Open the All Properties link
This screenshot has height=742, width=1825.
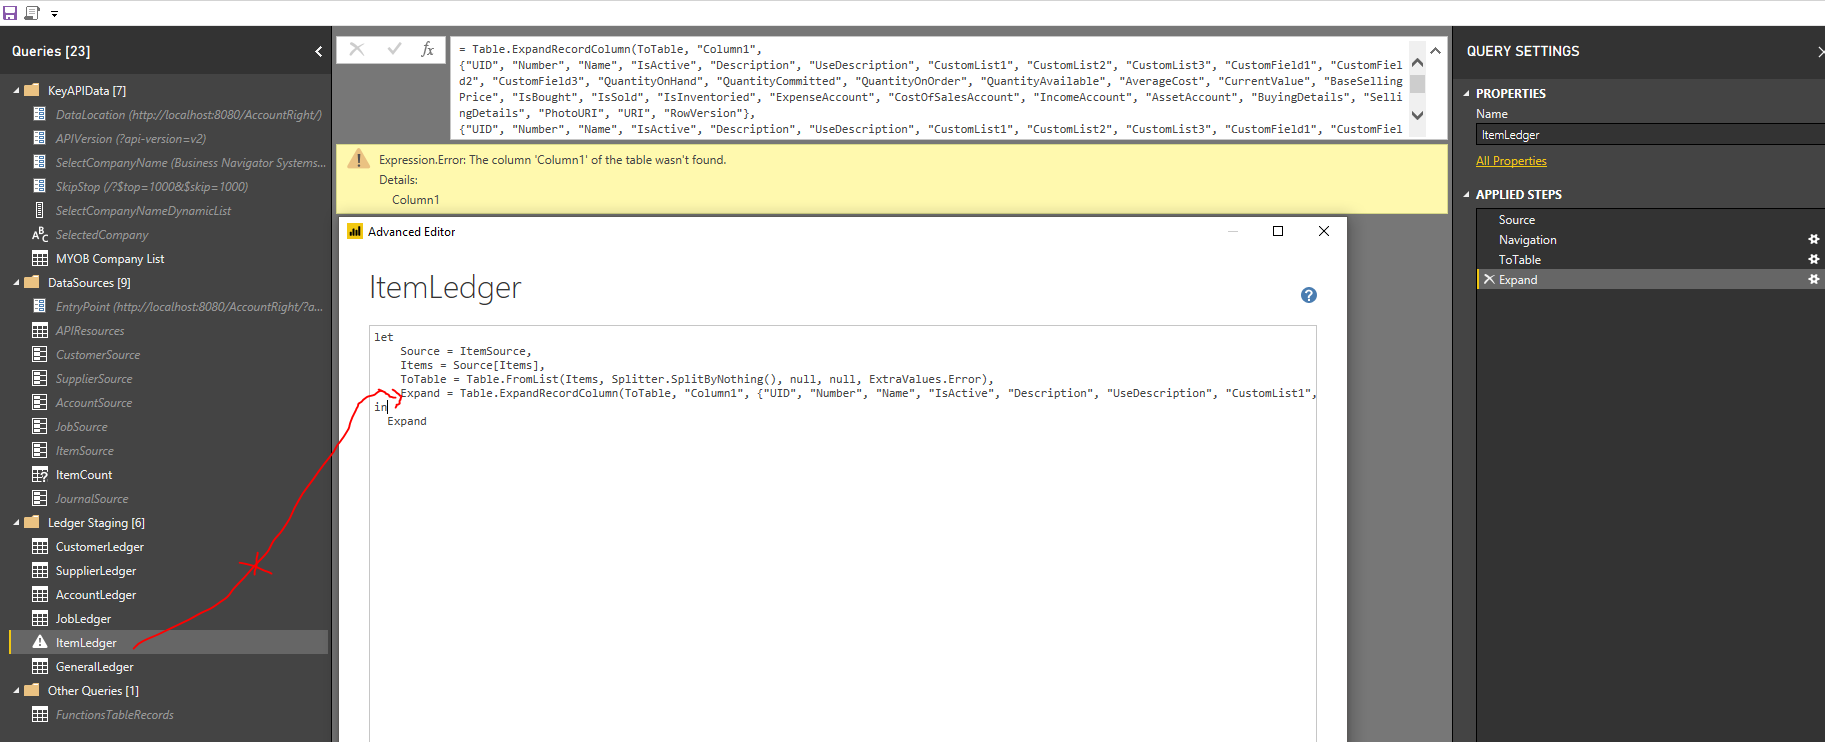[x=1511, y=161]
